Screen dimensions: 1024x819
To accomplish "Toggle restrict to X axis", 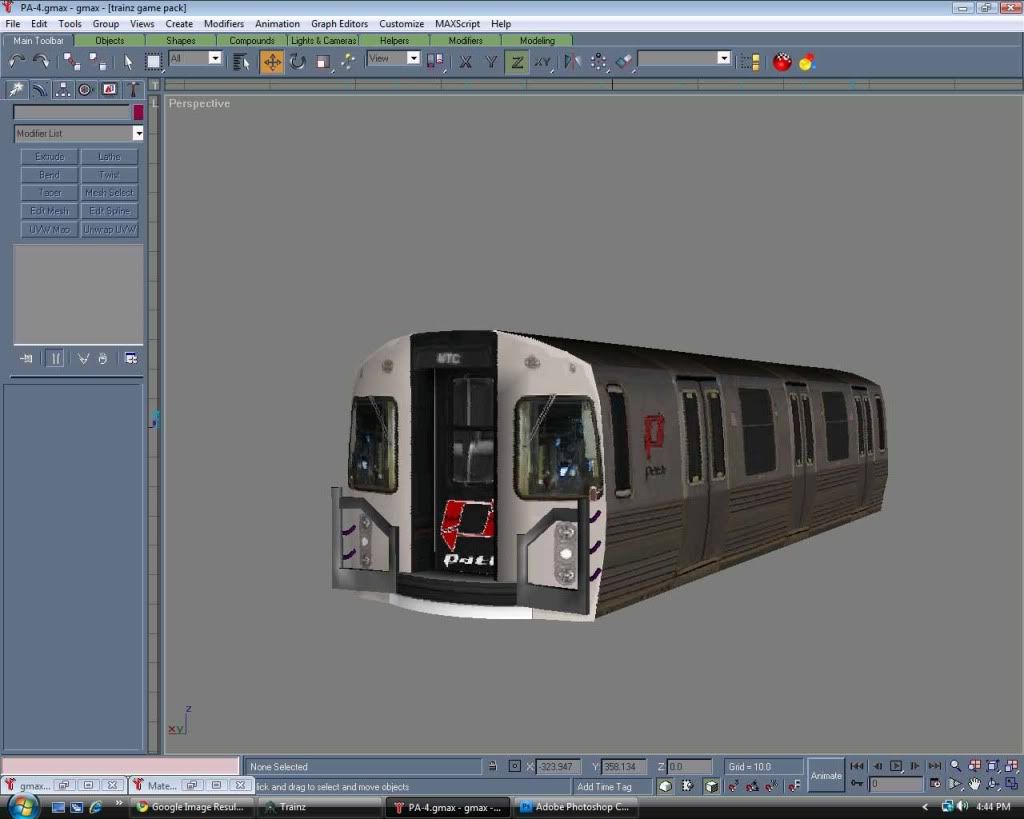I will (465, 62).
